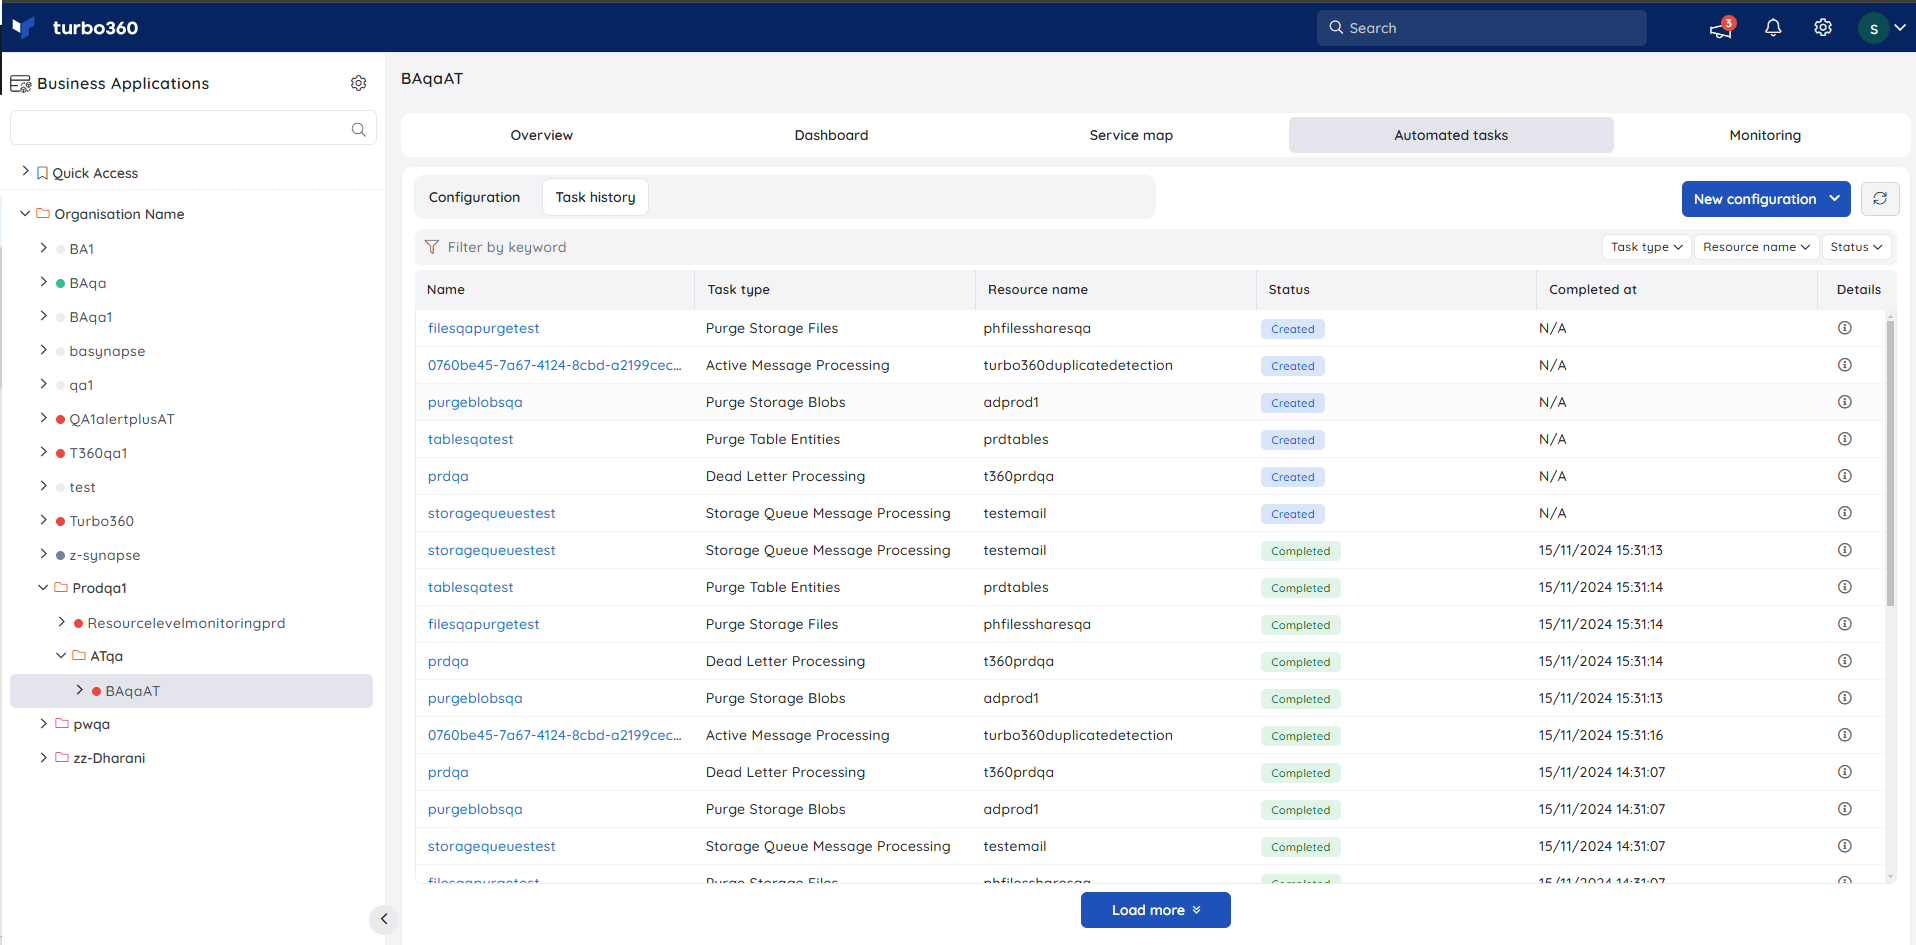1916x945 pixels.
Task: Collapse the sidebar with the arrow button
Action: (384, 919)
